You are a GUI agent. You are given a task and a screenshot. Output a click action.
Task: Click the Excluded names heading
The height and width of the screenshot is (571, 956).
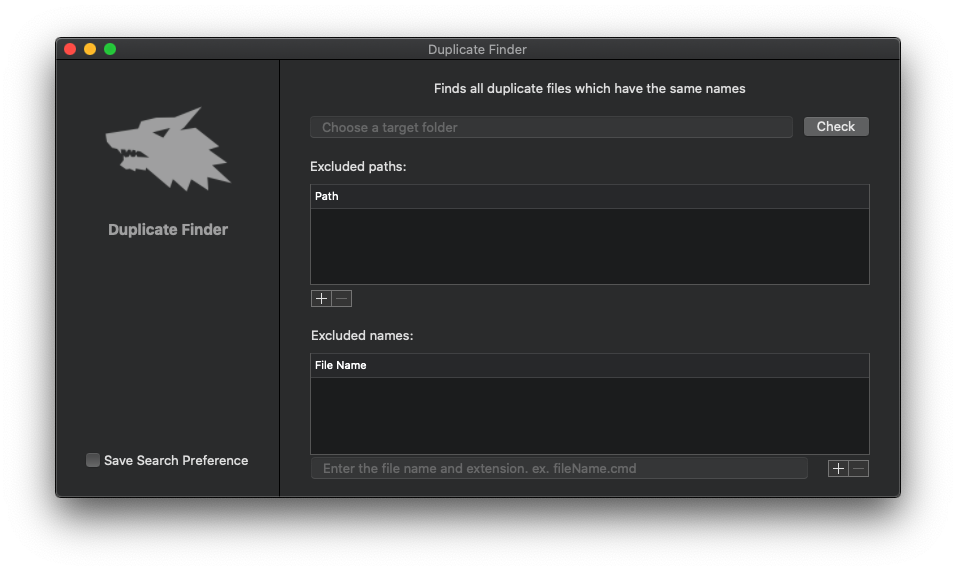[362, 336]
